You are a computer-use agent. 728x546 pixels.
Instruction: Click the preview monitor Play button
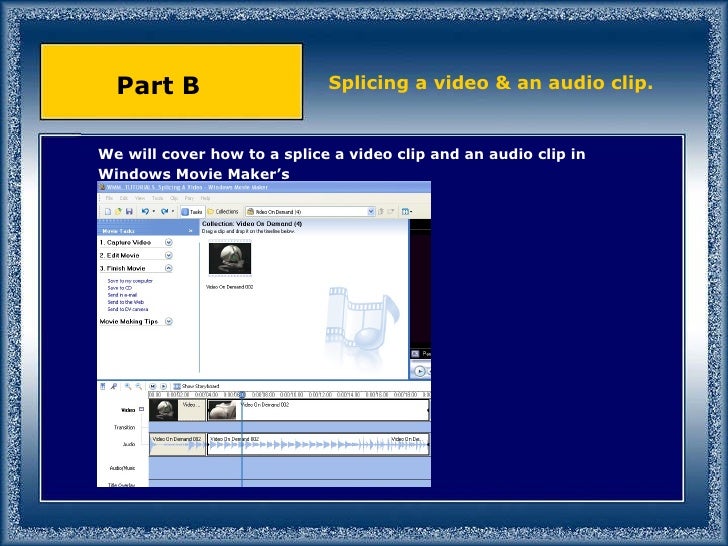[420, 371]
